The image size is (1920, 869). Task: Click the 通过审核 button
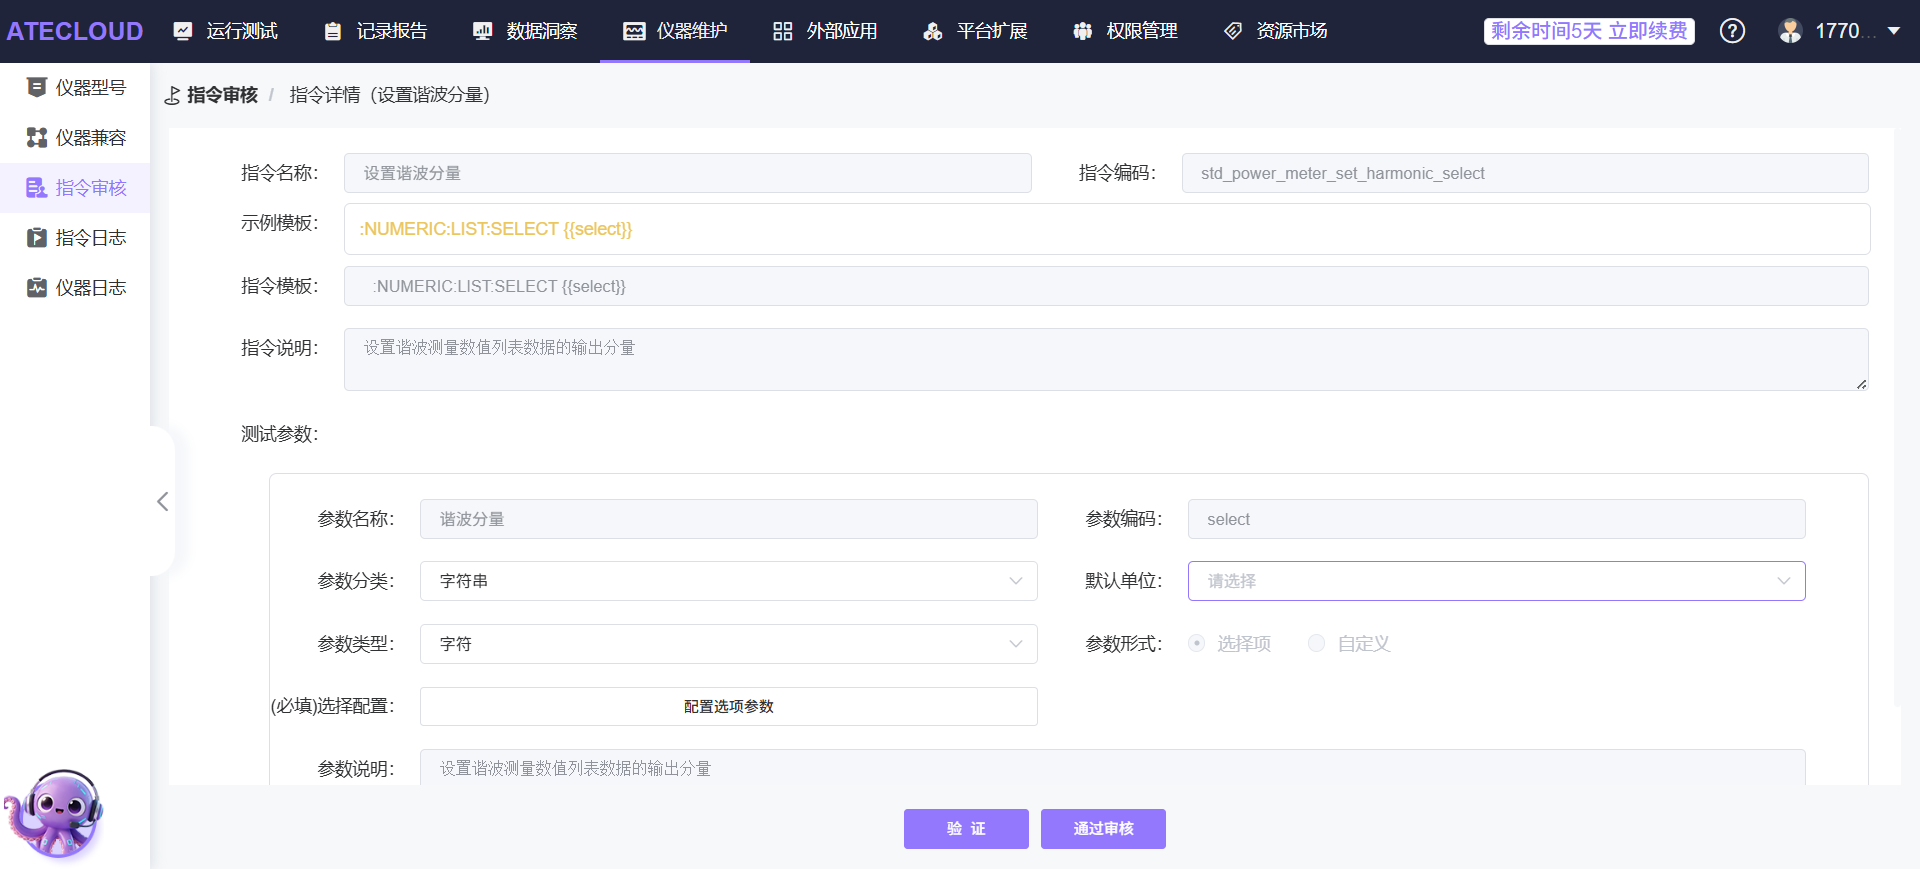tap(1103, 829)
